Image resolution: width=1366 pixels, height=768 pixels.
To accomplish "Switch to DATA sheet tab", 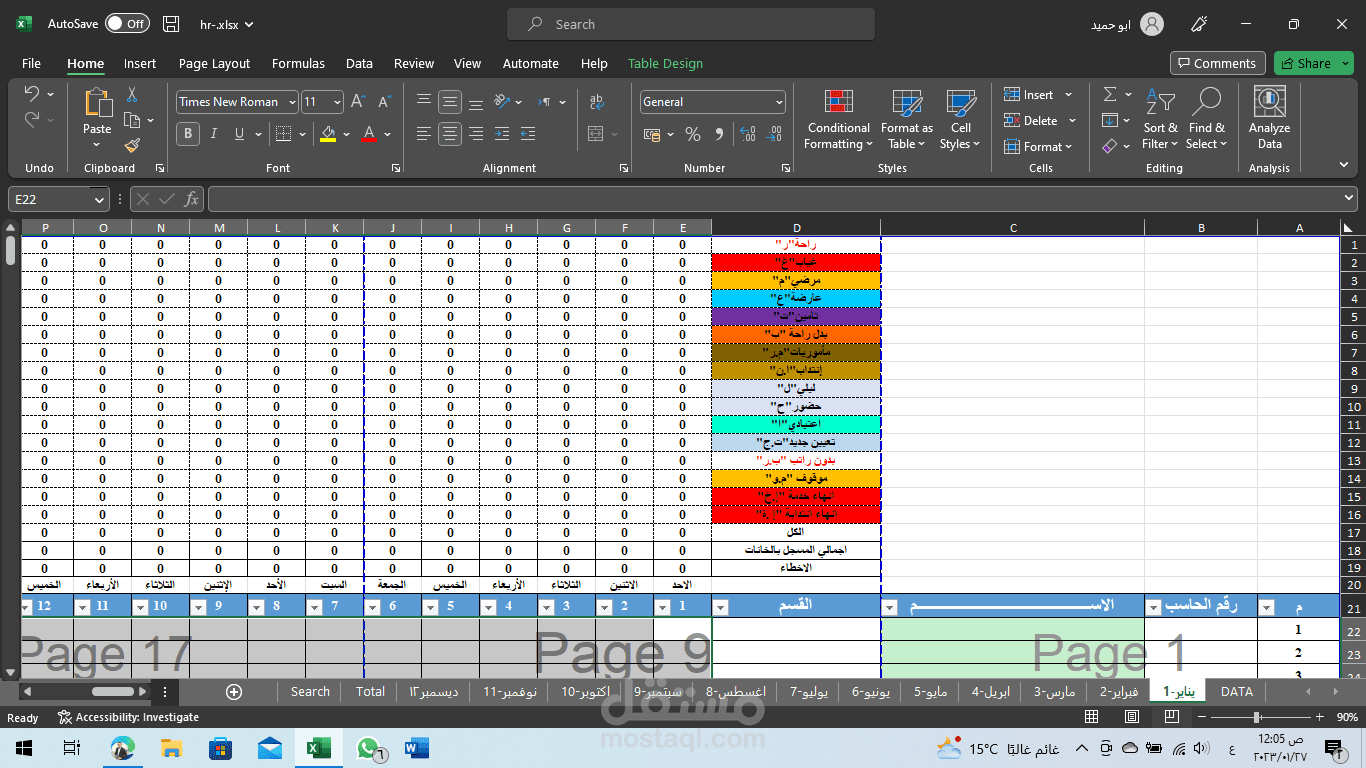I will [x=1237, y=691].
